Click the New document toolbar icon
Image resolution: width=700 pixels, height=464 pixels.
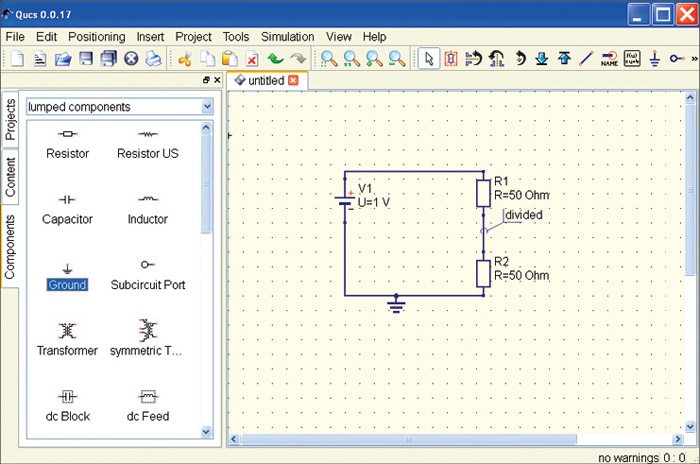click(x=16, y=59)
